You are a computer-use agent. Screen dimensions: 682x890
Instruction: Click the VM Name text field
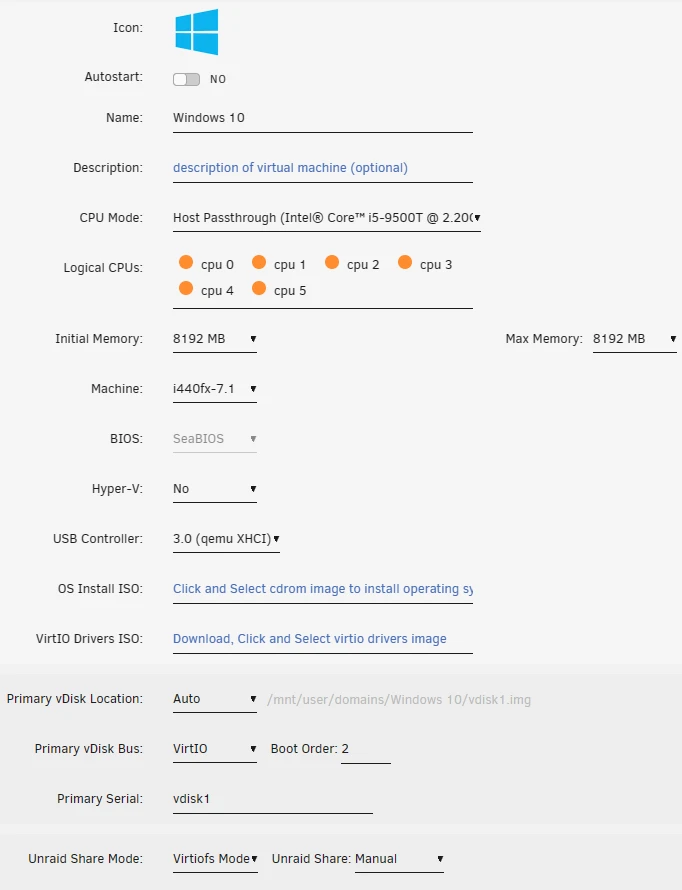point(322,118)
